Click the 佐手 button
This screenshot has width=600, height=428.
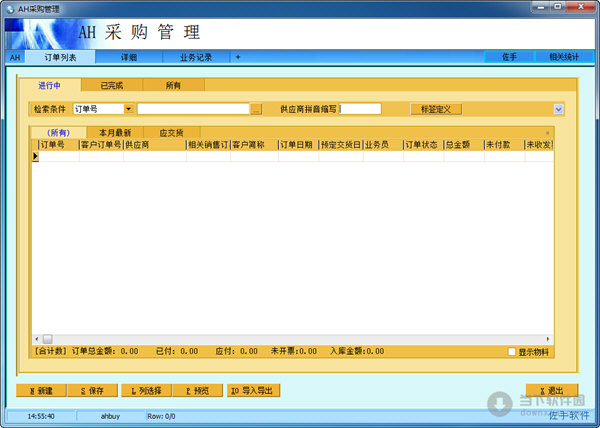point(509,57)
